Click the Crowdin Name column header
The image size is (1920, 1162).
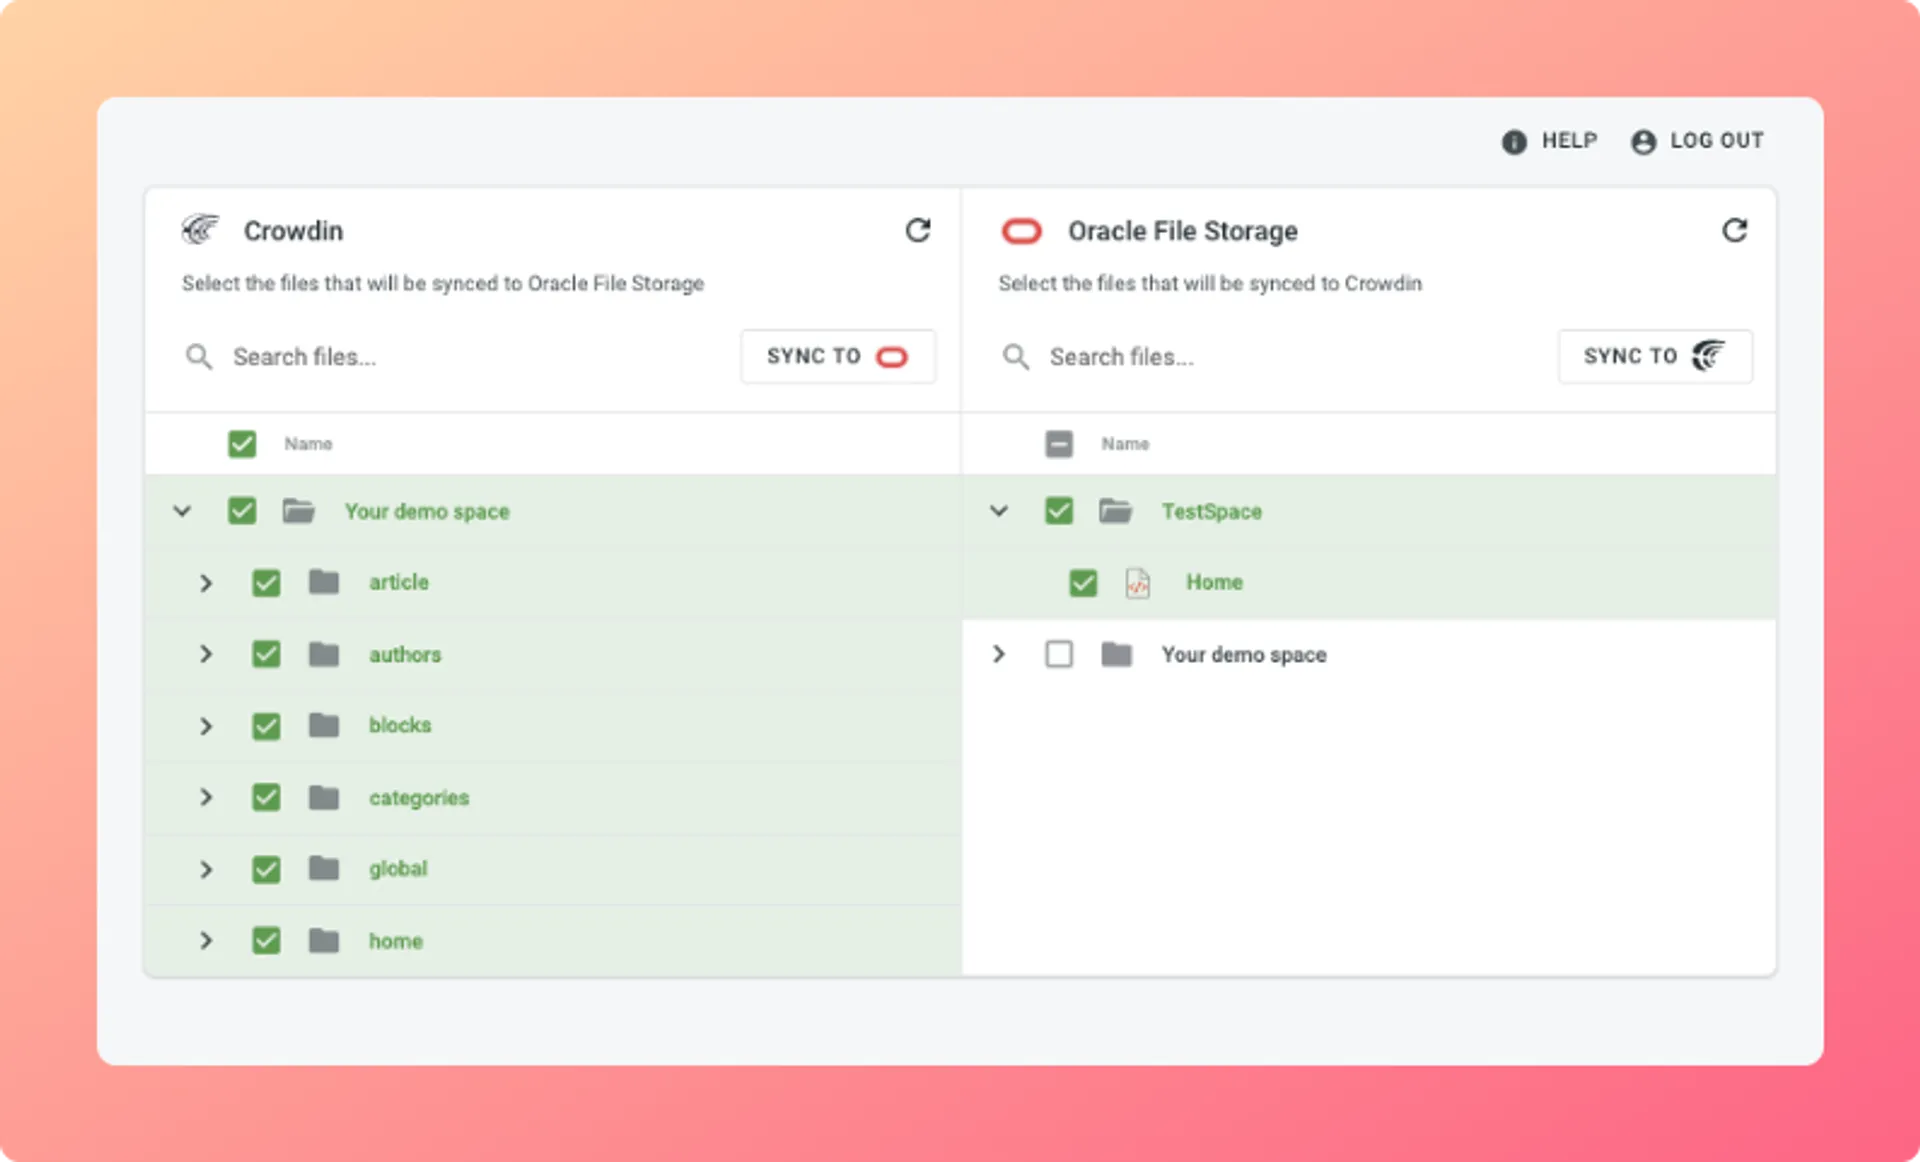[x=308, y=443]
